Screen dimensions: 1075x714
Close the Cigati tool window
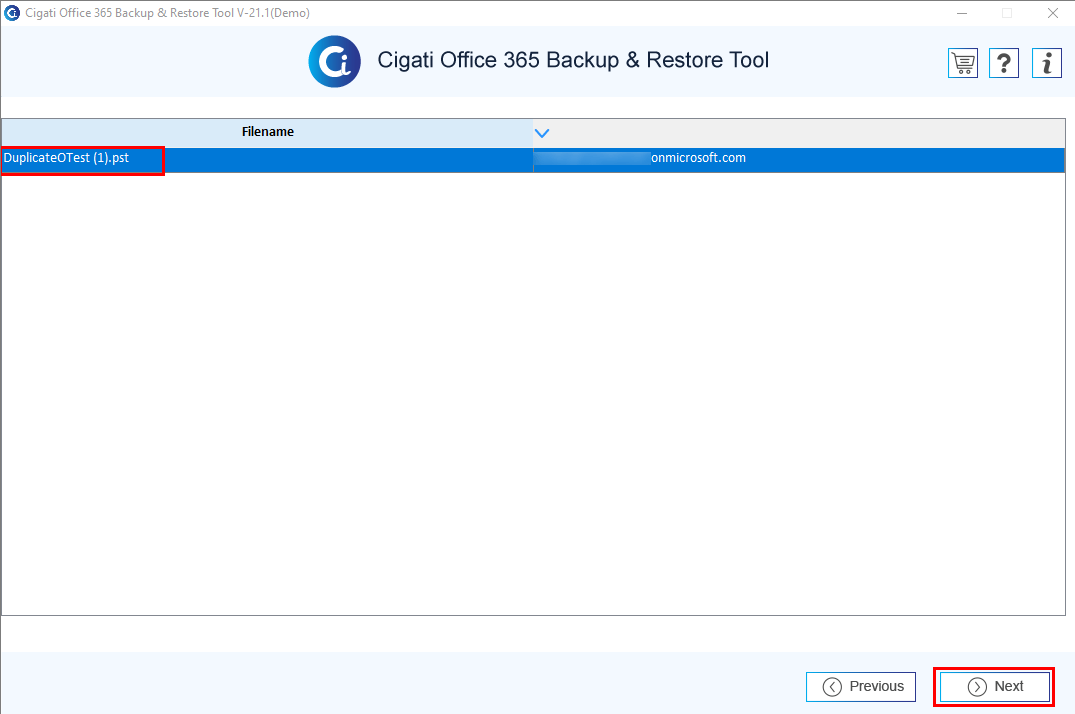tap(1052, 13)
